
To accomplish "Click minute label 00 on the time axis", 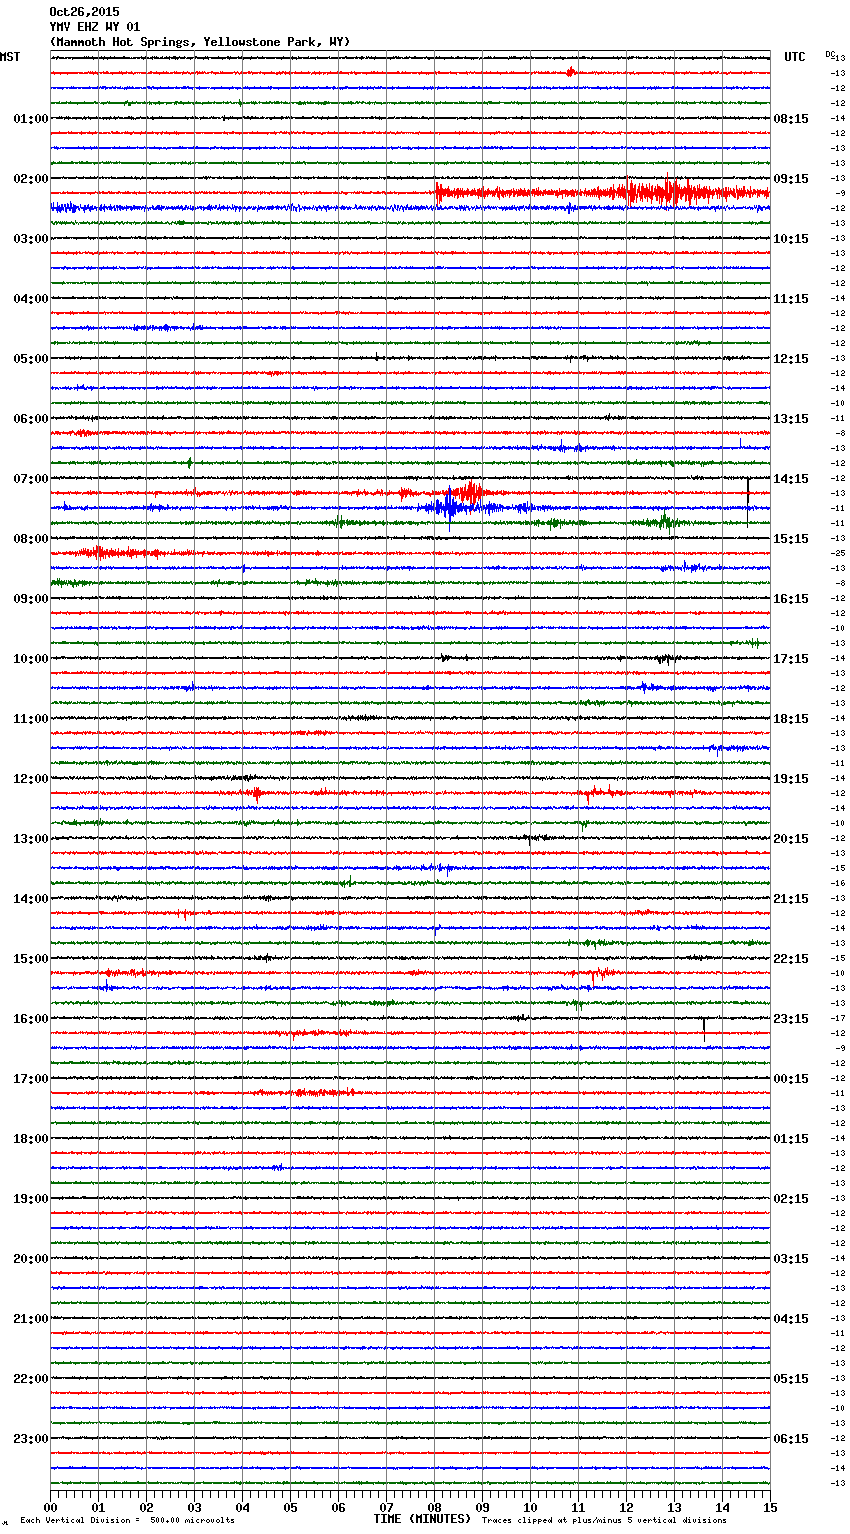I will [x=51, y=1507].
